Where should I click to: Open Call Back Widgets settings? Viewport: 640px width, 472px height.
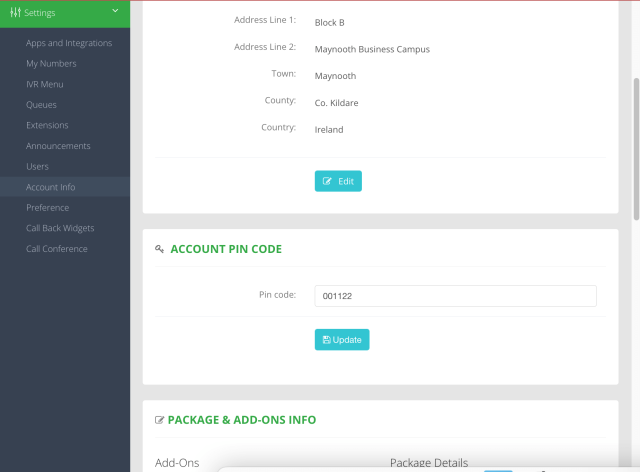click(60, 228)
